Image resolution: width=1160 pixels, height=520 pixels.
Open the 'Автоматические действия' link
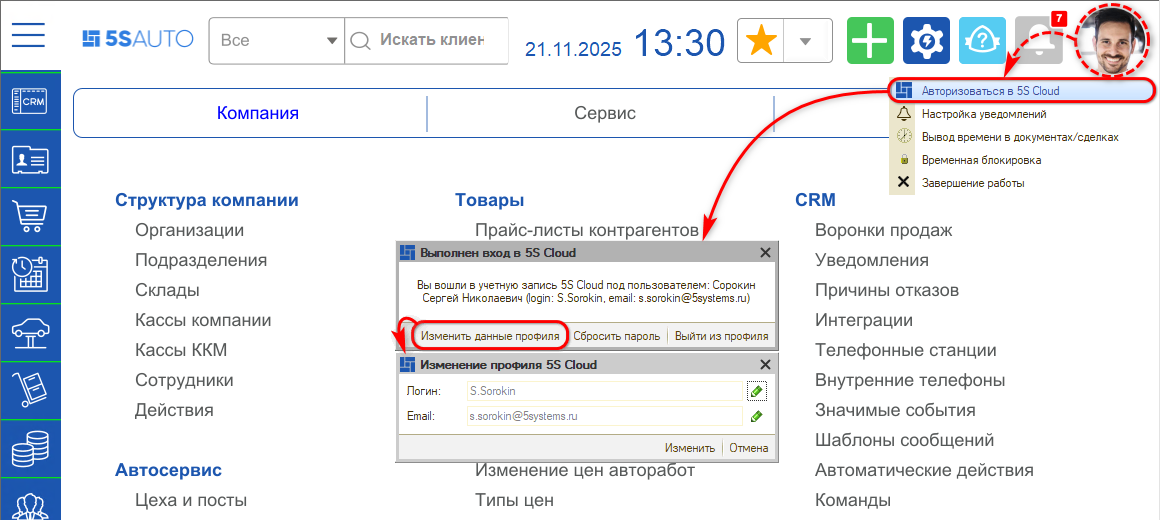(925, 470)
